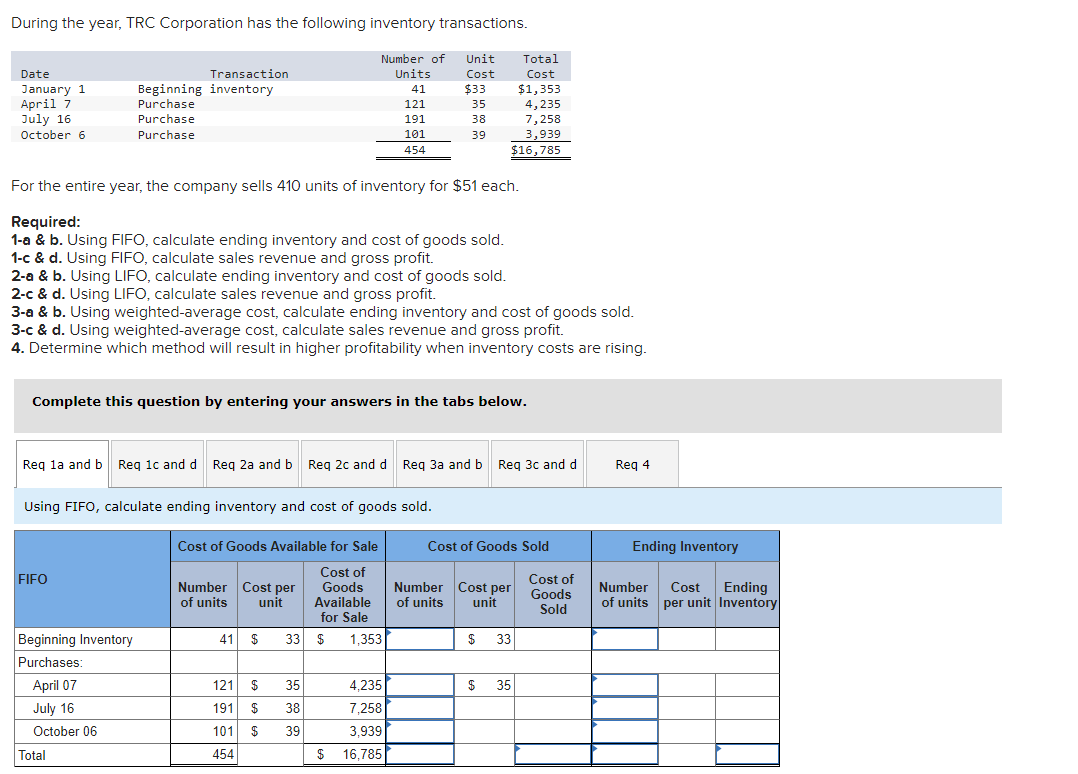Viewport: 1078px width, 774px height.
Task: Click 'October 6' date in transactions table
Action: [x=53, y=135]
